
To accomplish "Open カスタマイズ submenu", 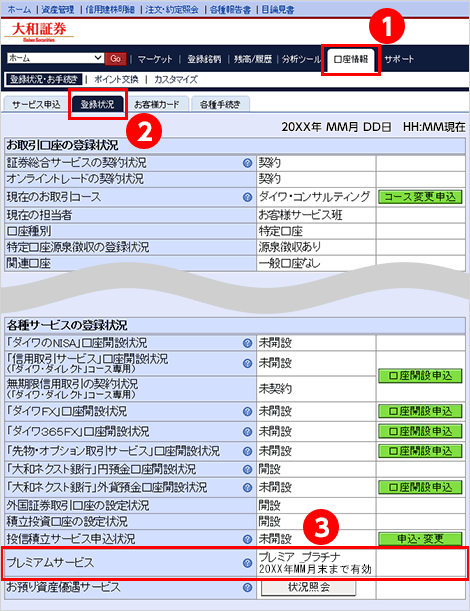I will click(176, 79).
